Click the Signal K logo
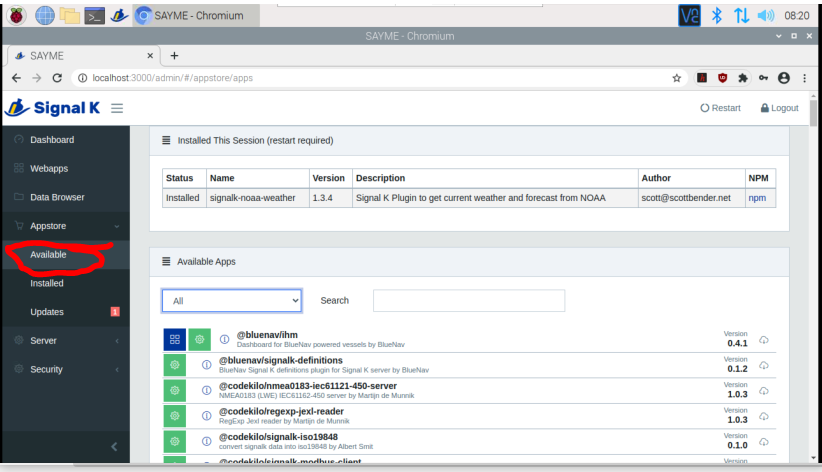 (x=53, y=108)
